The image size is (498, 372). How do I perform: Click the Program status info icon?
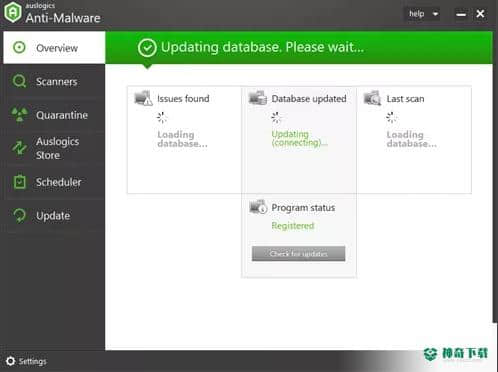pos(258,207)
